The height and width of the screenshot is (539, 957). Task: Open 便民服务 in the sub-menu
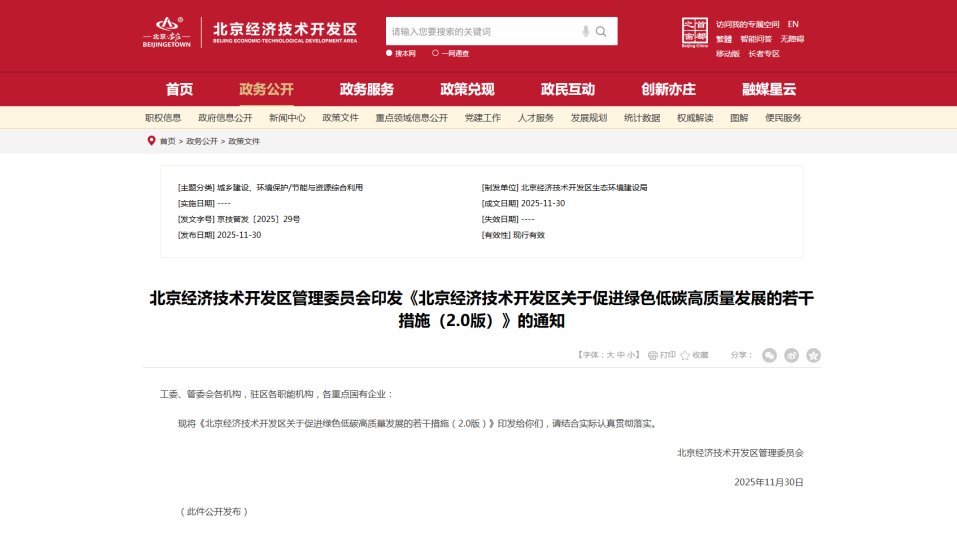tap(783, 118)
